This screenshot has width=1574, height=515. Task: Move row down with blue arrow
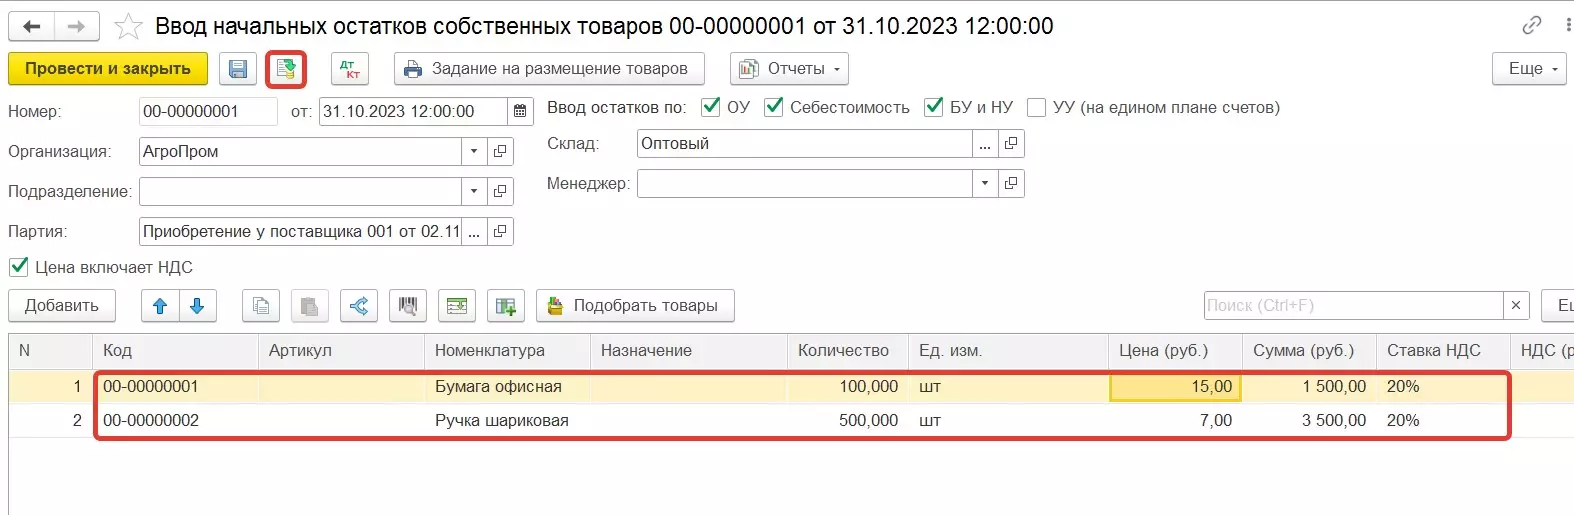[x=198, y=306]
